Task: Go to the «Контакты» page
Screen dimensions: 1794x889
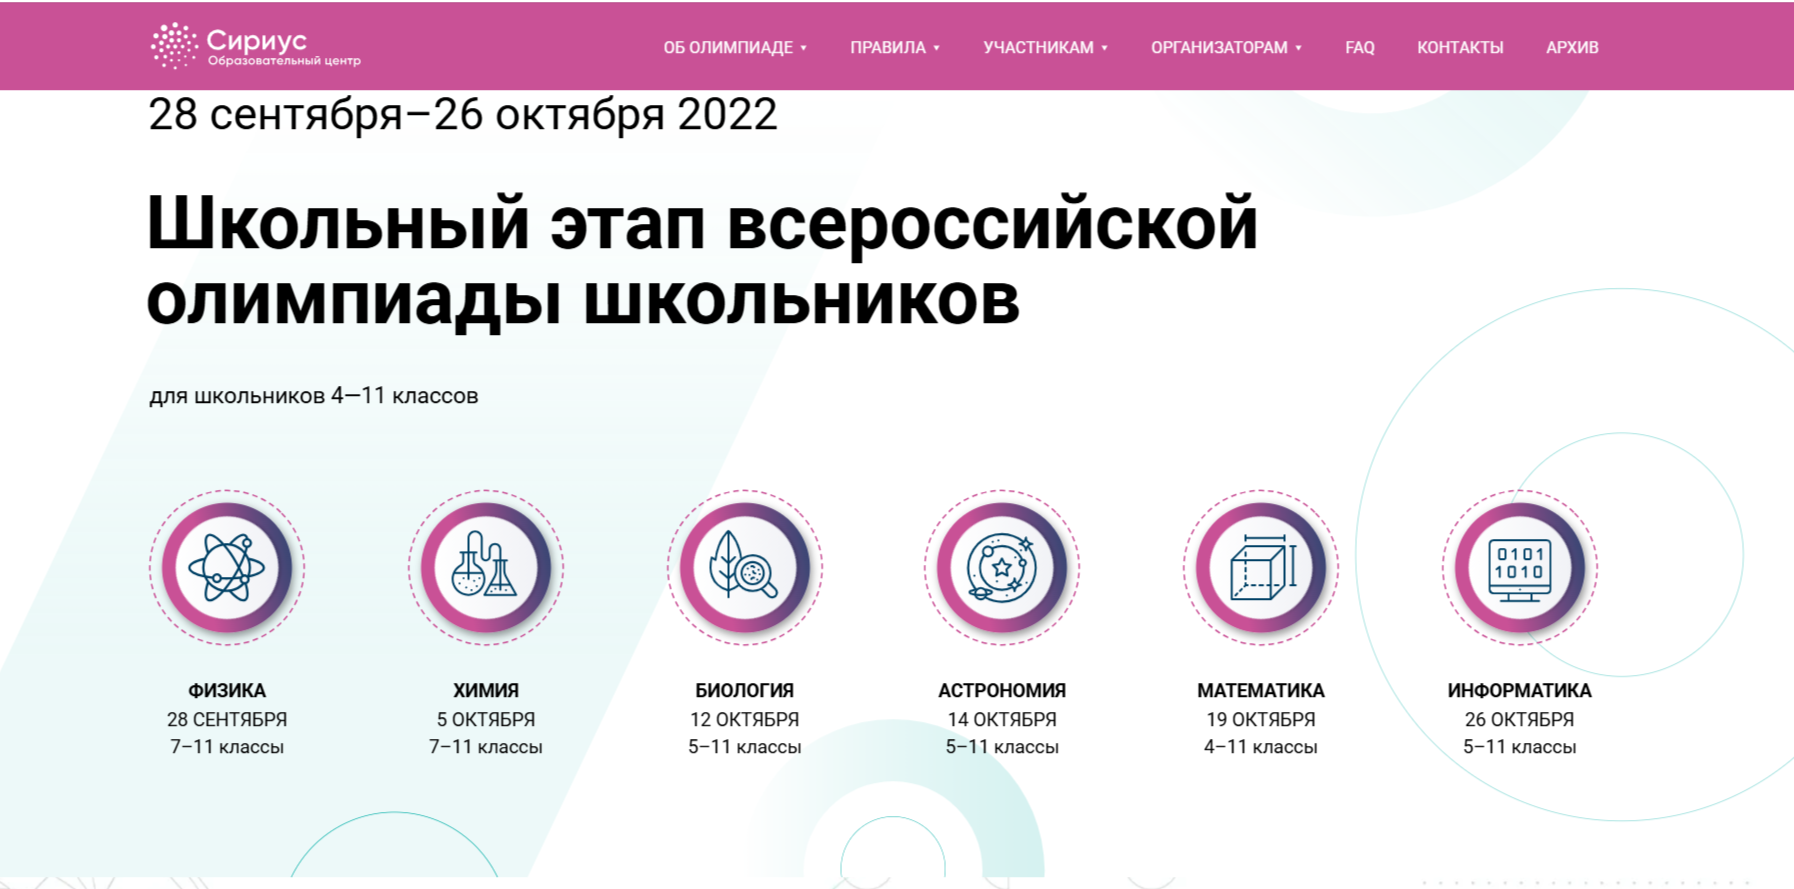Action: (1460, 47)
